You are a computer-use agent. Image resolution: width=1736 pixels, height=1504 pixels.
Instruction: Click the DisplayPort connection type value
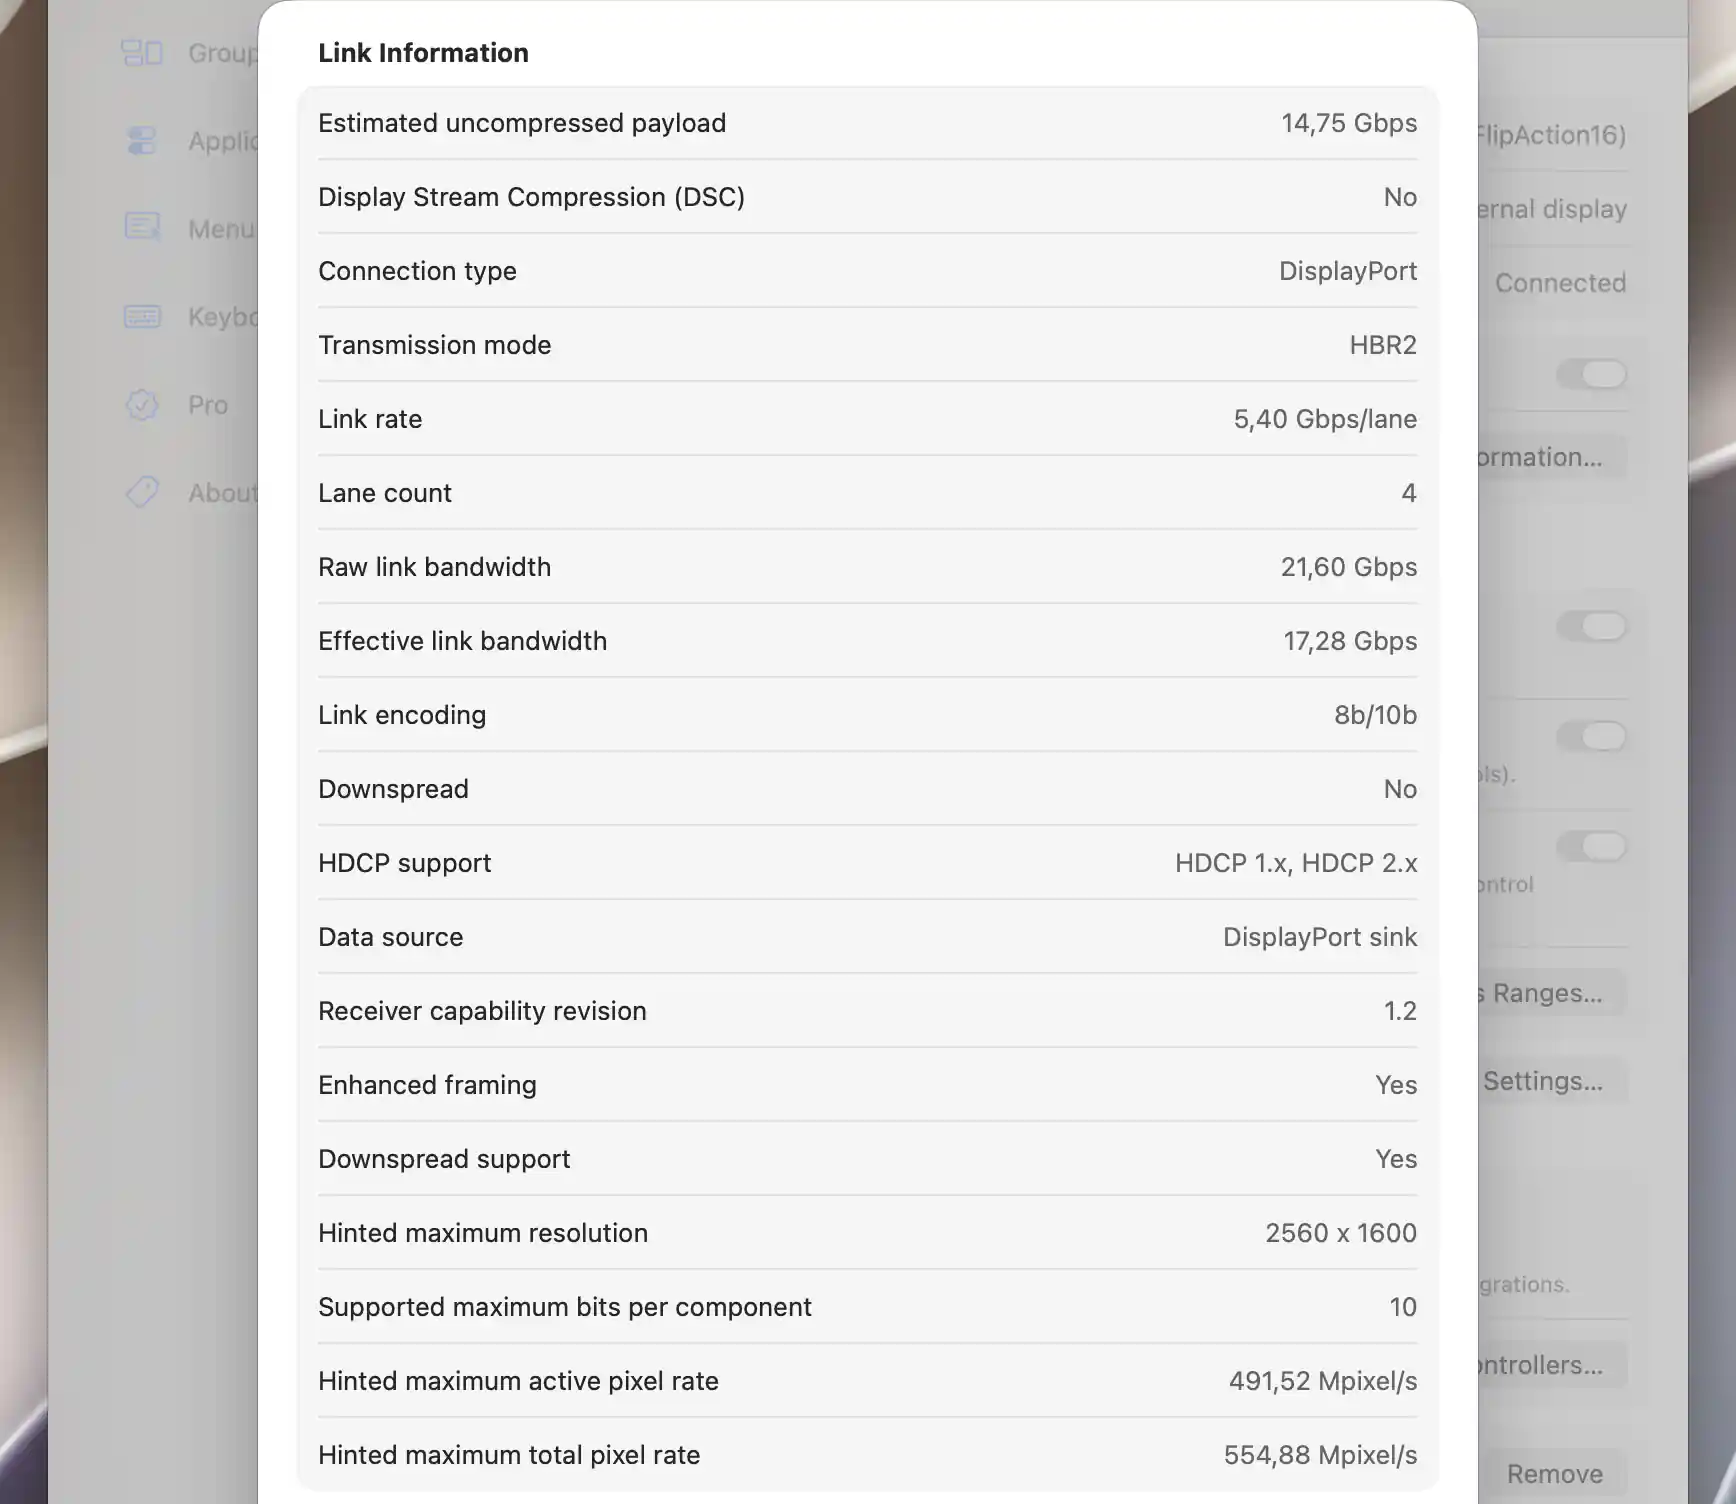(1348, 271)
